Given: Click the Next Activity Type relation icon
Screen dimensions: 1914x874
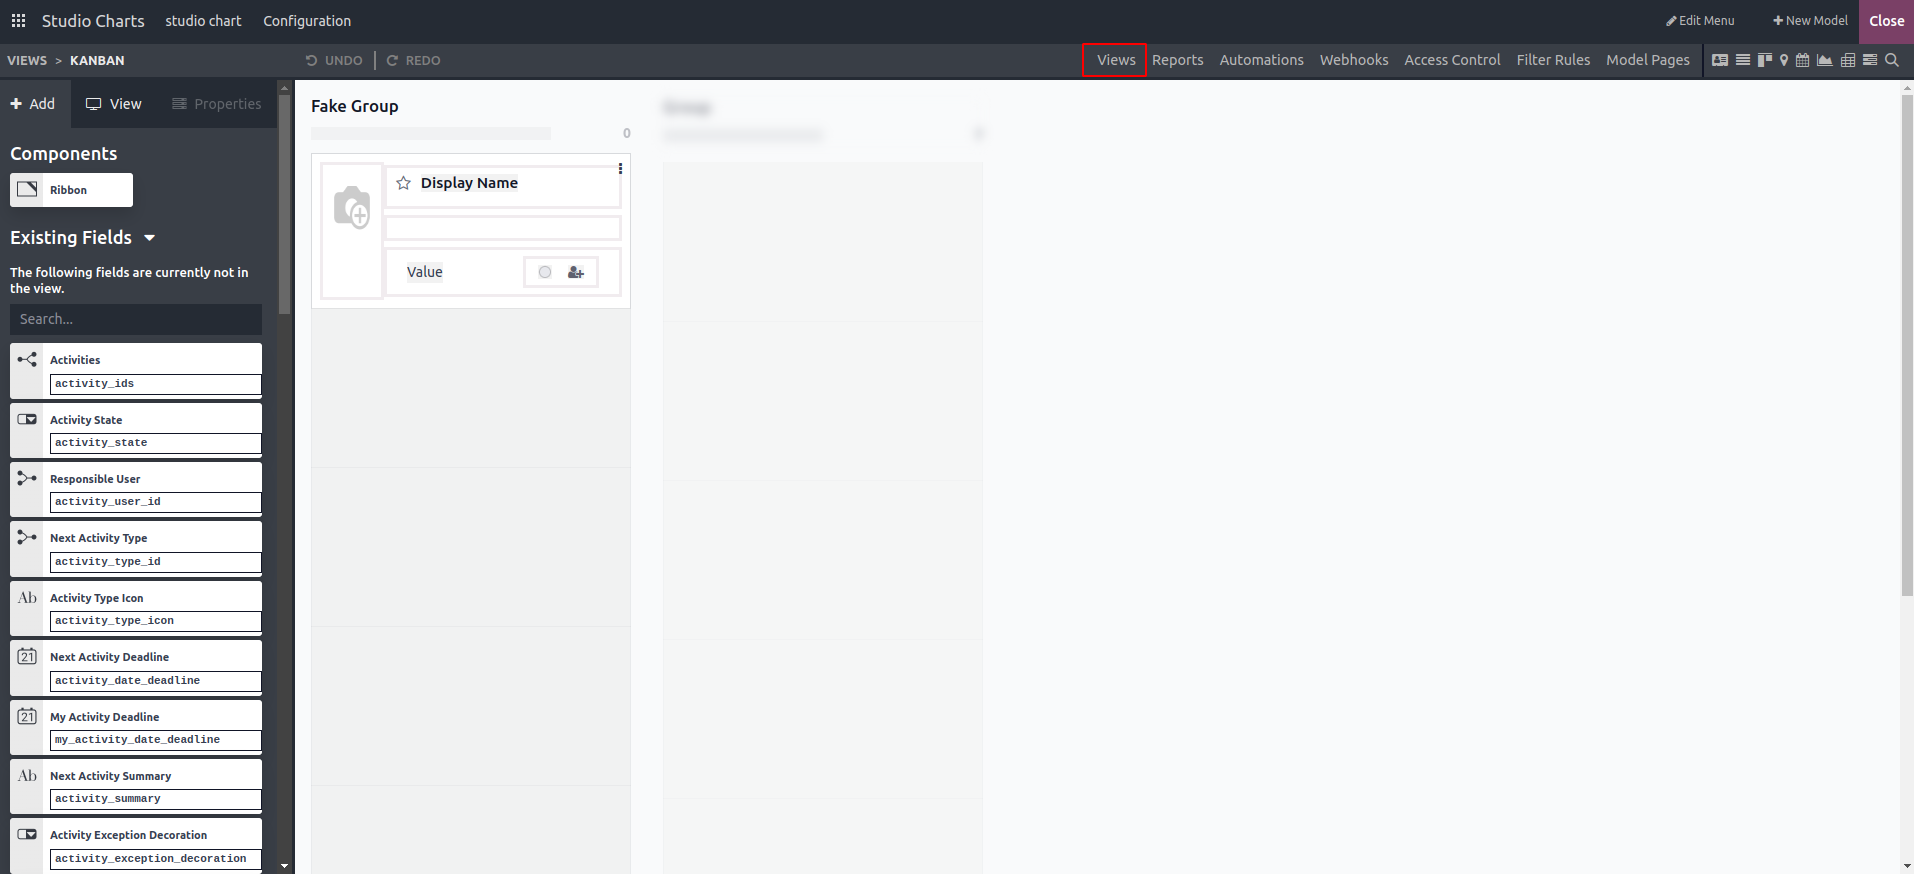Looking at the screenshot, I should click(x=27, y=537).
